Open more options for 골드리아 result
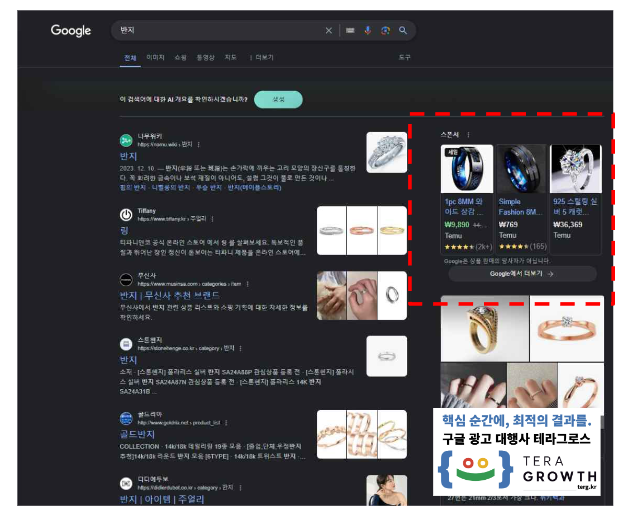This screenshot has height=529, width=631. tap(227, 423)
